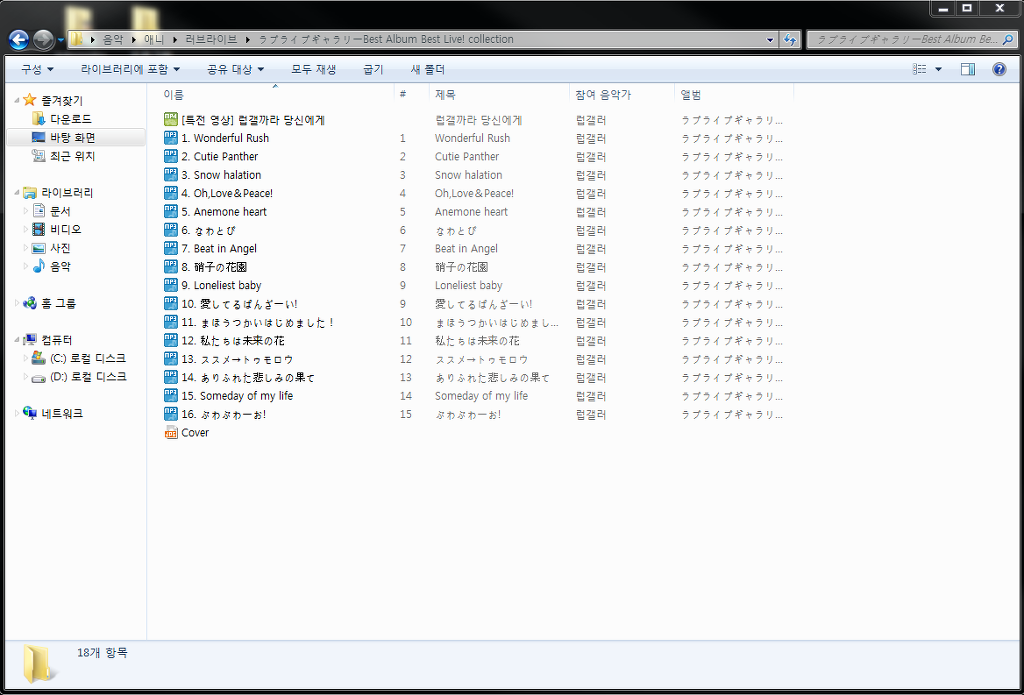Click the Cover image file icon
The image size is (1024, 695).
point(170,432)
